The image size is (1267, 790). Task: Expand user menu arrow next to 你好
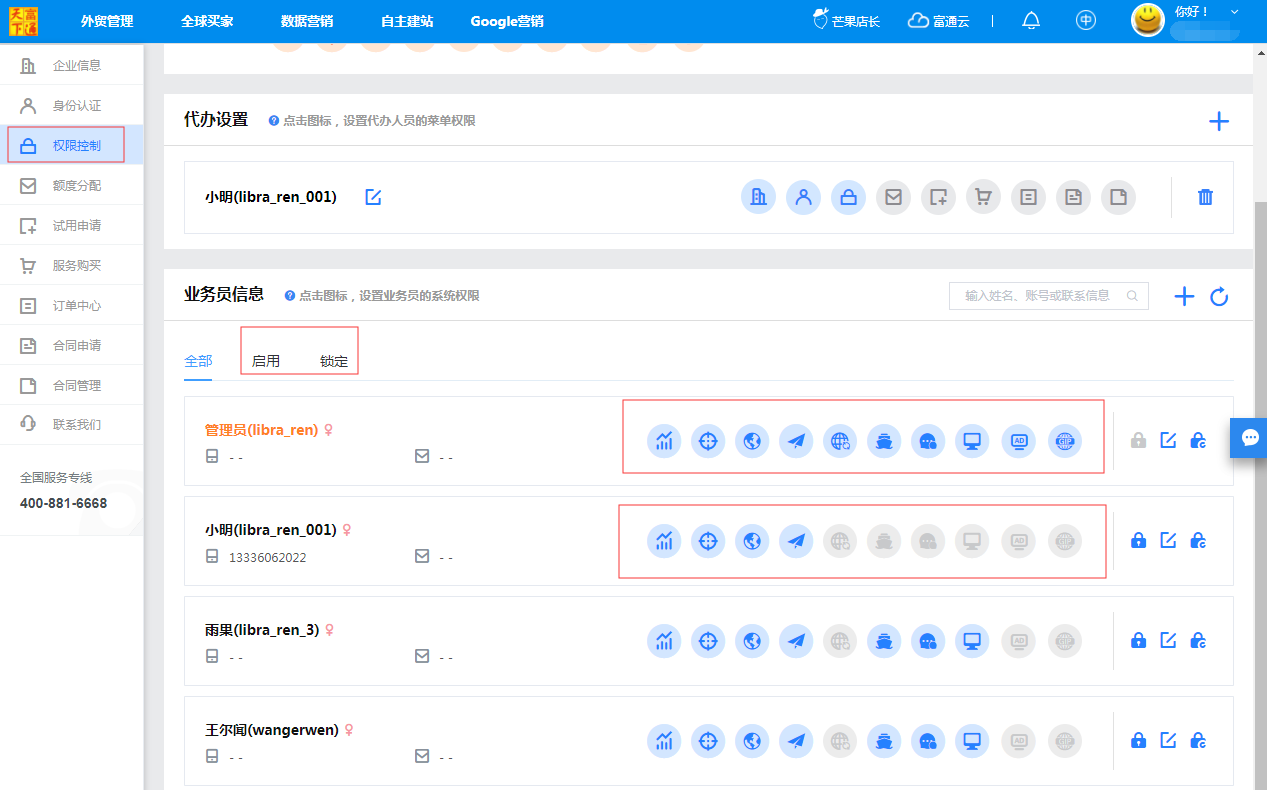tap(1235, 12)
